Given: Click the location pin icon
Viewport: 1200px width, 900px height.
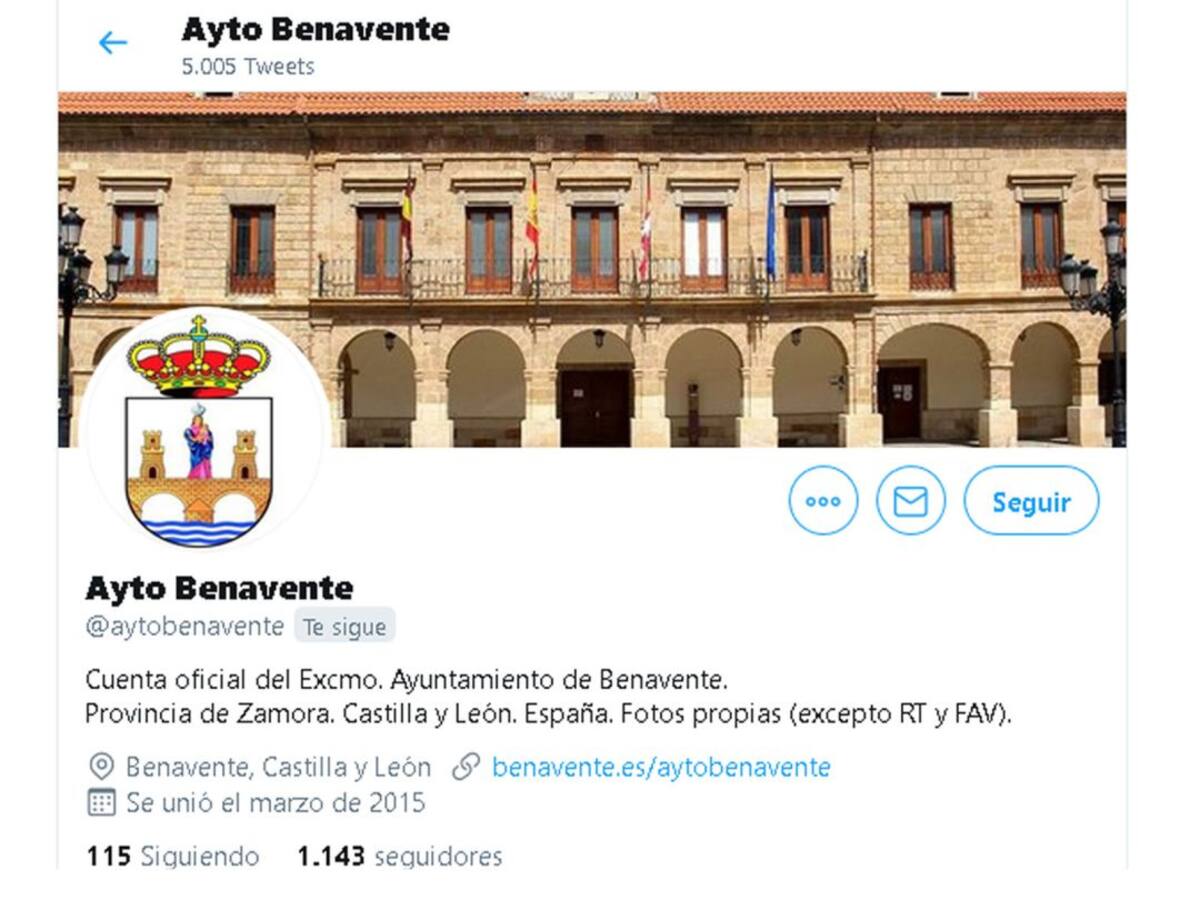Looking at the screenshot, I should coord(101,767).
